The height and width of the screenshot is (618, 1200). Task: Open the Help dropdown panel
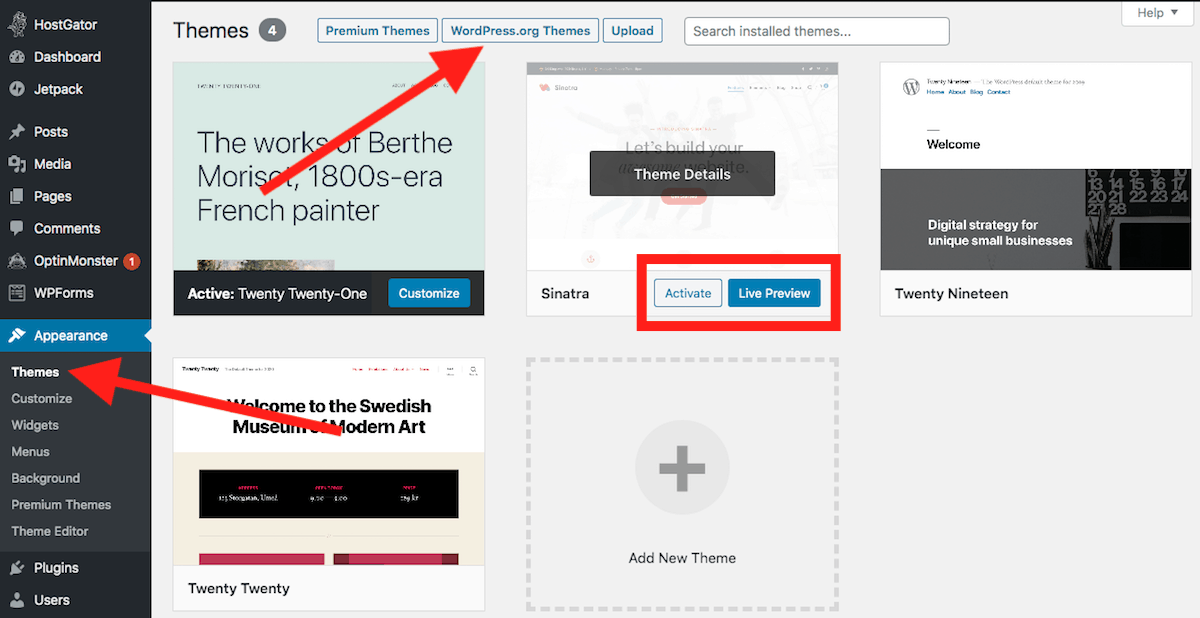tap(1157, 13)
